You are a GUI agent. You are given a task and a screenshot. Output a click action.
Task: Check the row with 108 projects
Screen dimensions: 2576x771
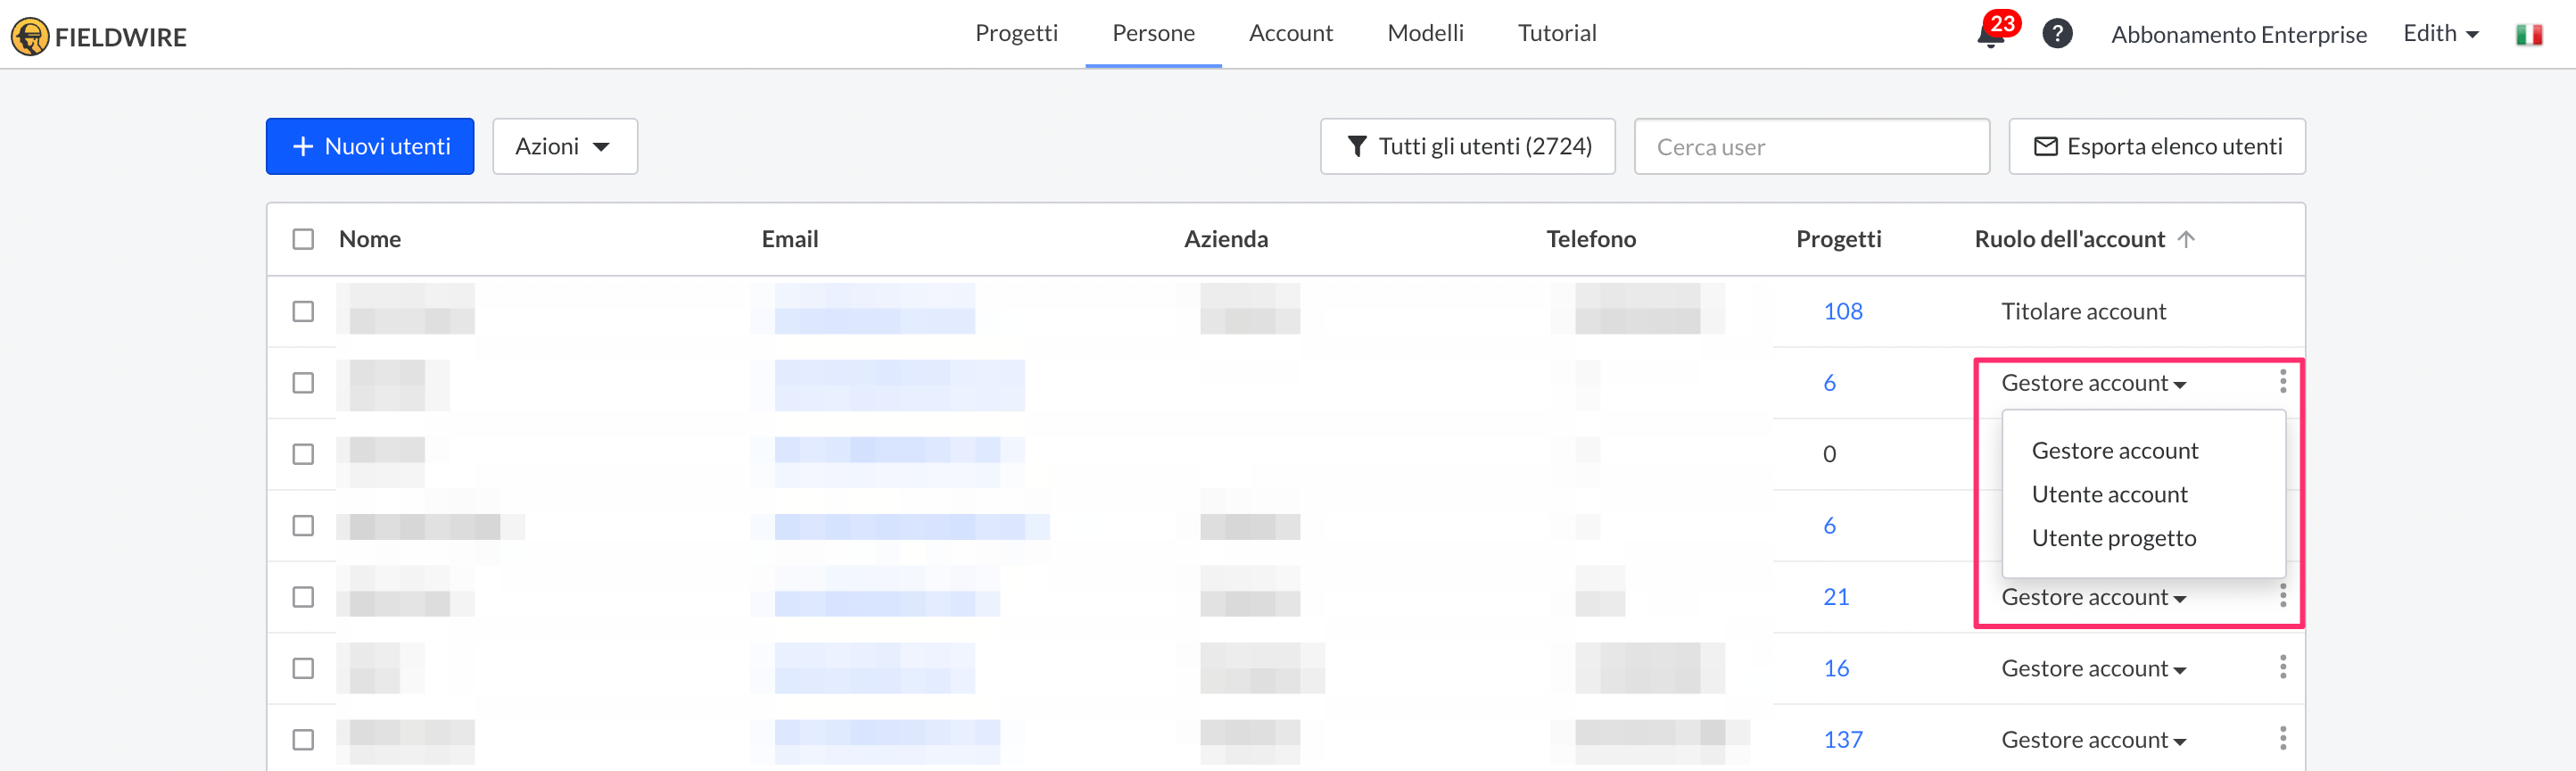click(x=303, y=311)
